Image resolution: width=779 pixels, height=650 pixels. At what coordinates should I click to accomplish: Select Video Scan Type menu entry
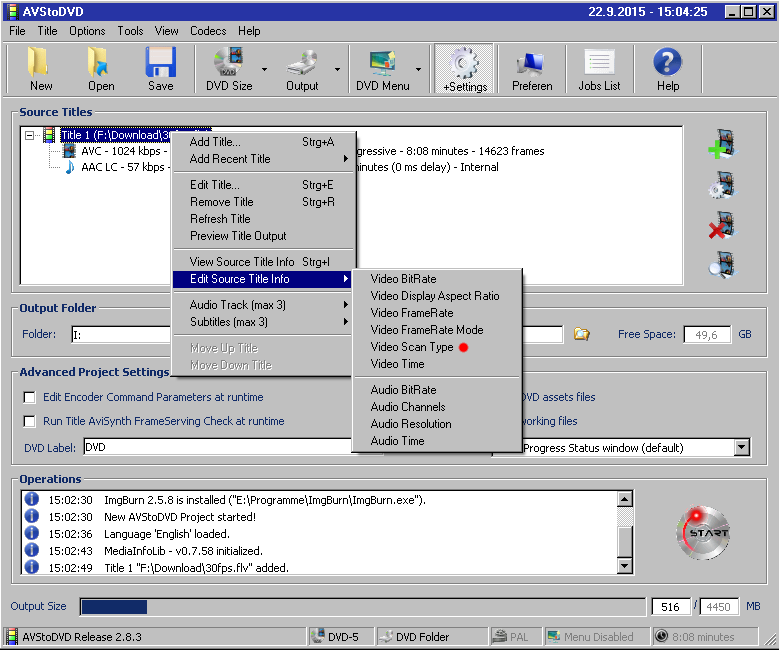tap(411, 347)
